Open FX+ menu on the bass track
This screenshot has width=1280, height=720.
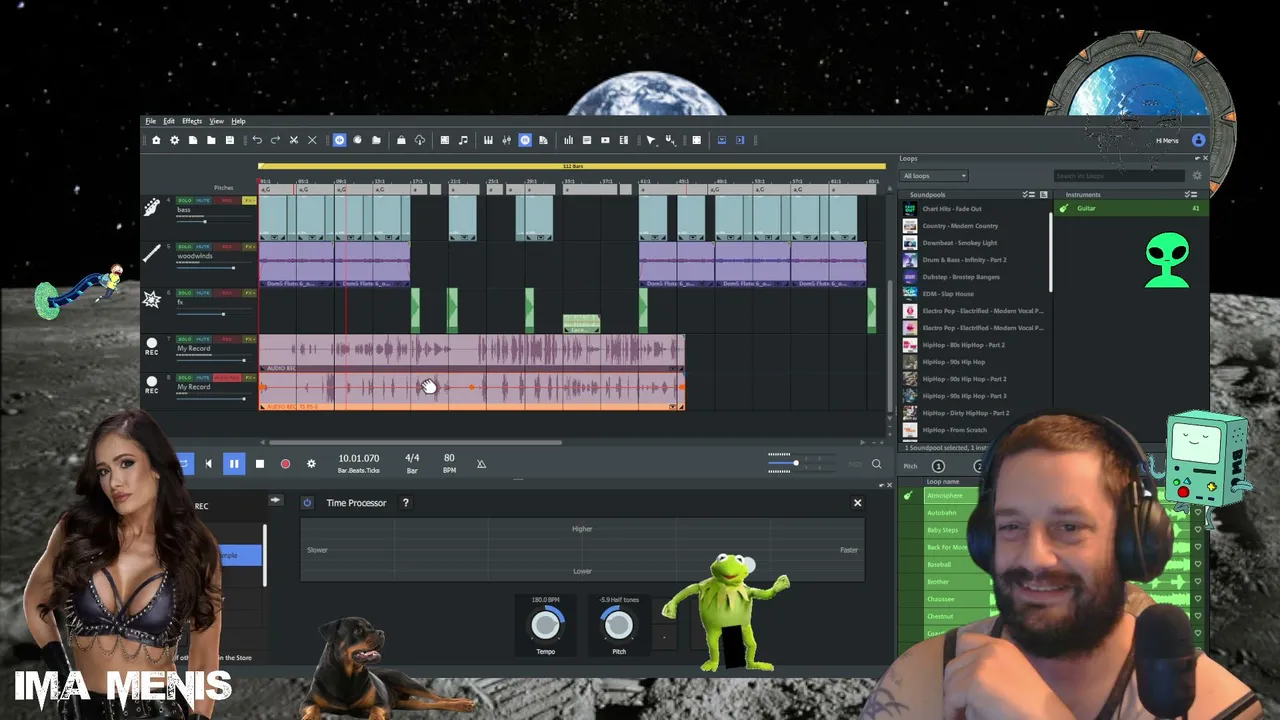[x=249, y=201]
